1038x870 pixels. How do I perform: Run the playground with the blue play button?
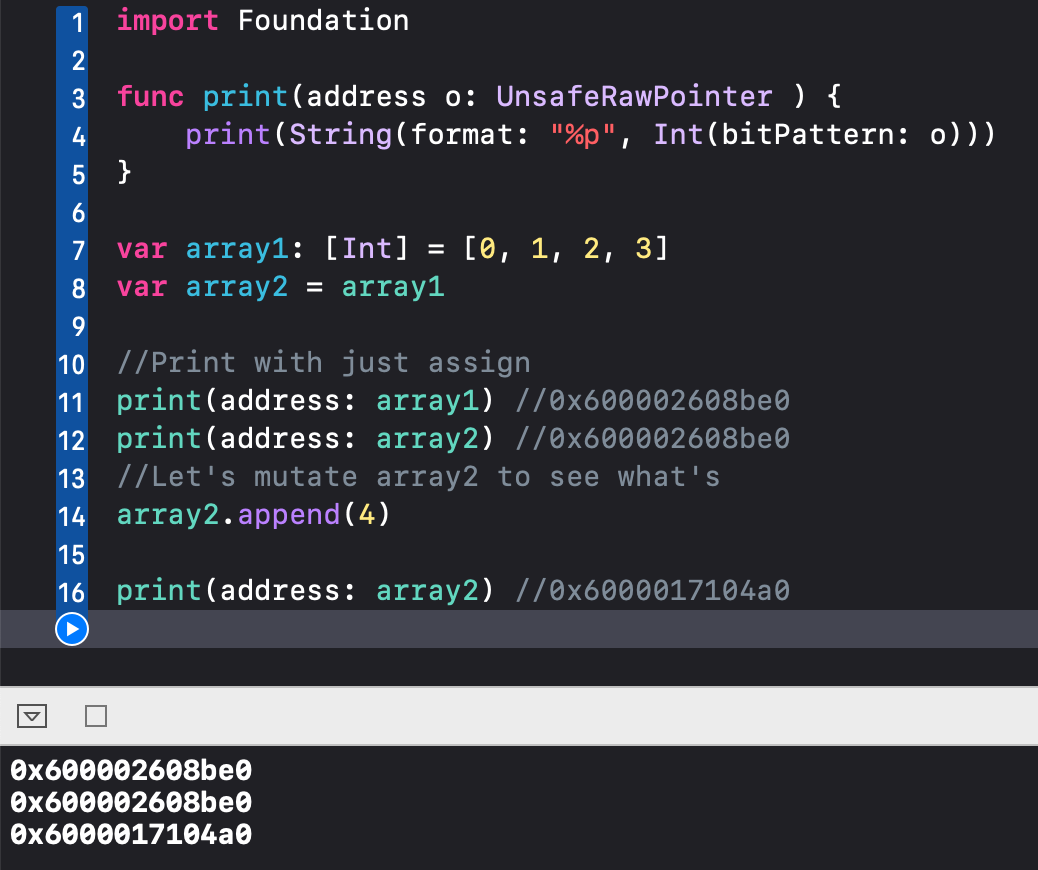pos(72,629)
